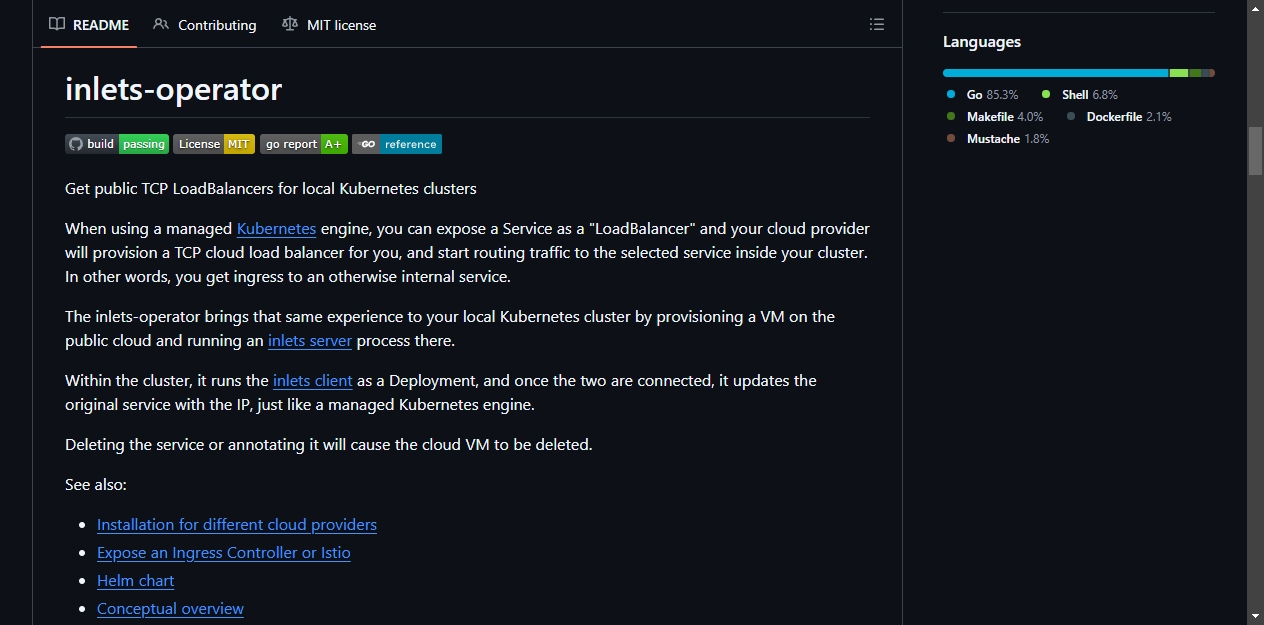
Task: Click the inlets-operator heading
Action: point(173,89)
